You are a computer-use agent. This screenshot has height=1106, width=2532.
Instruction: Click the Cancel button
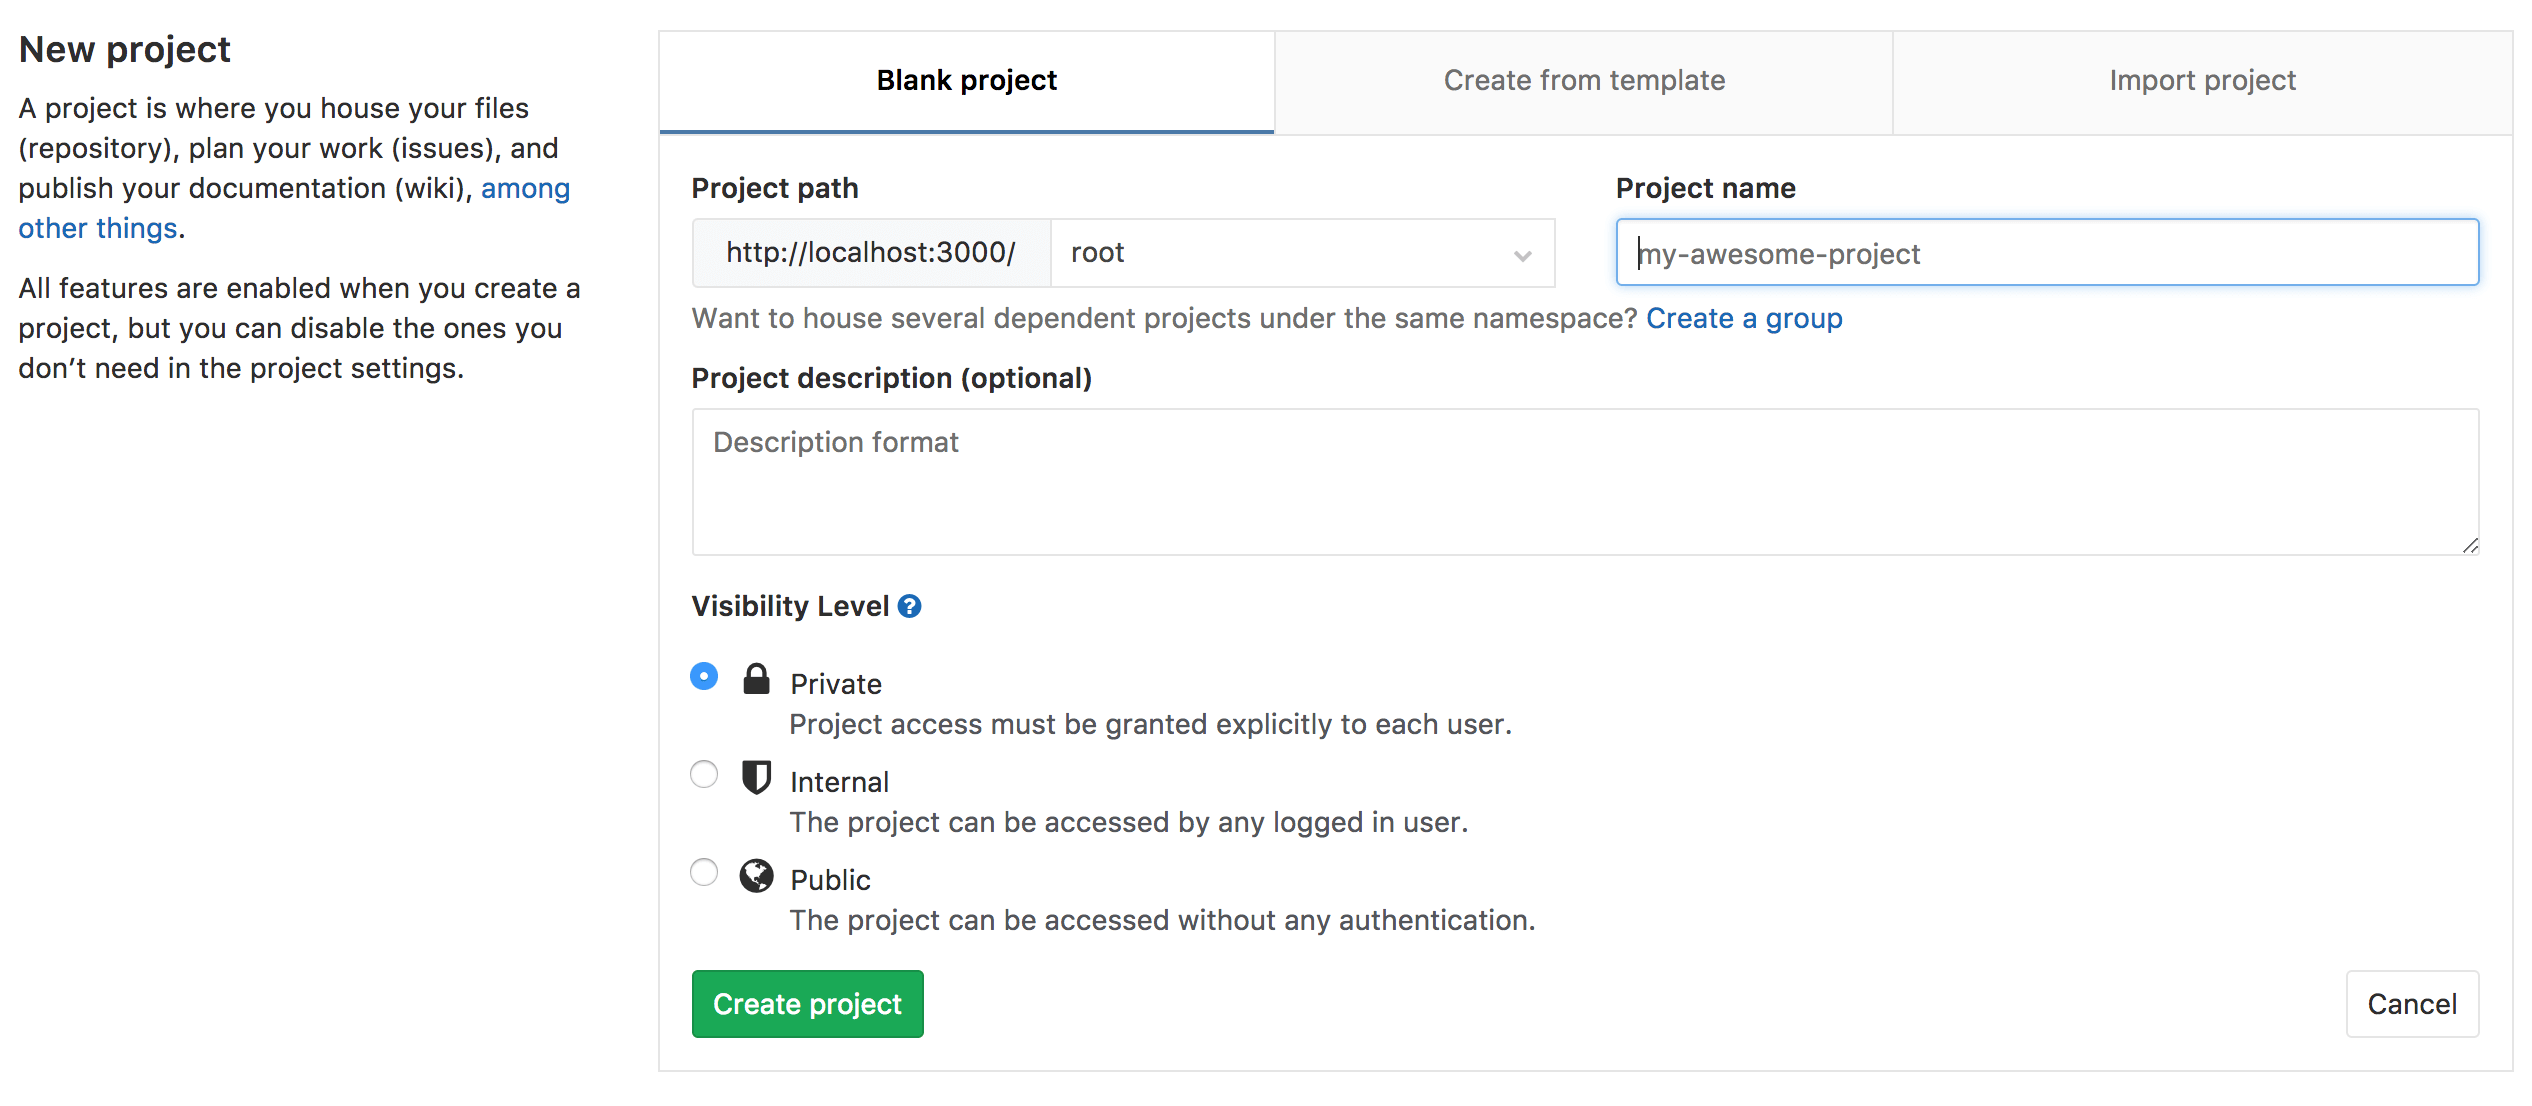pyautogui.click(x=2411, y=1003)
